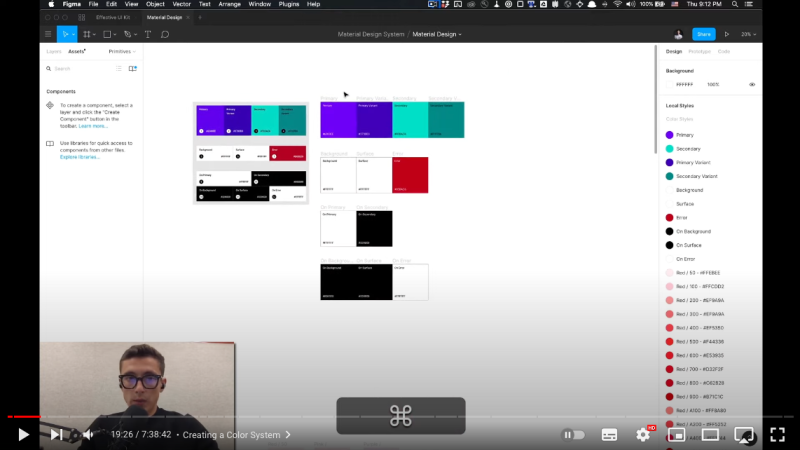
Task: Close the Material Design tab
Action: [188, 17]
